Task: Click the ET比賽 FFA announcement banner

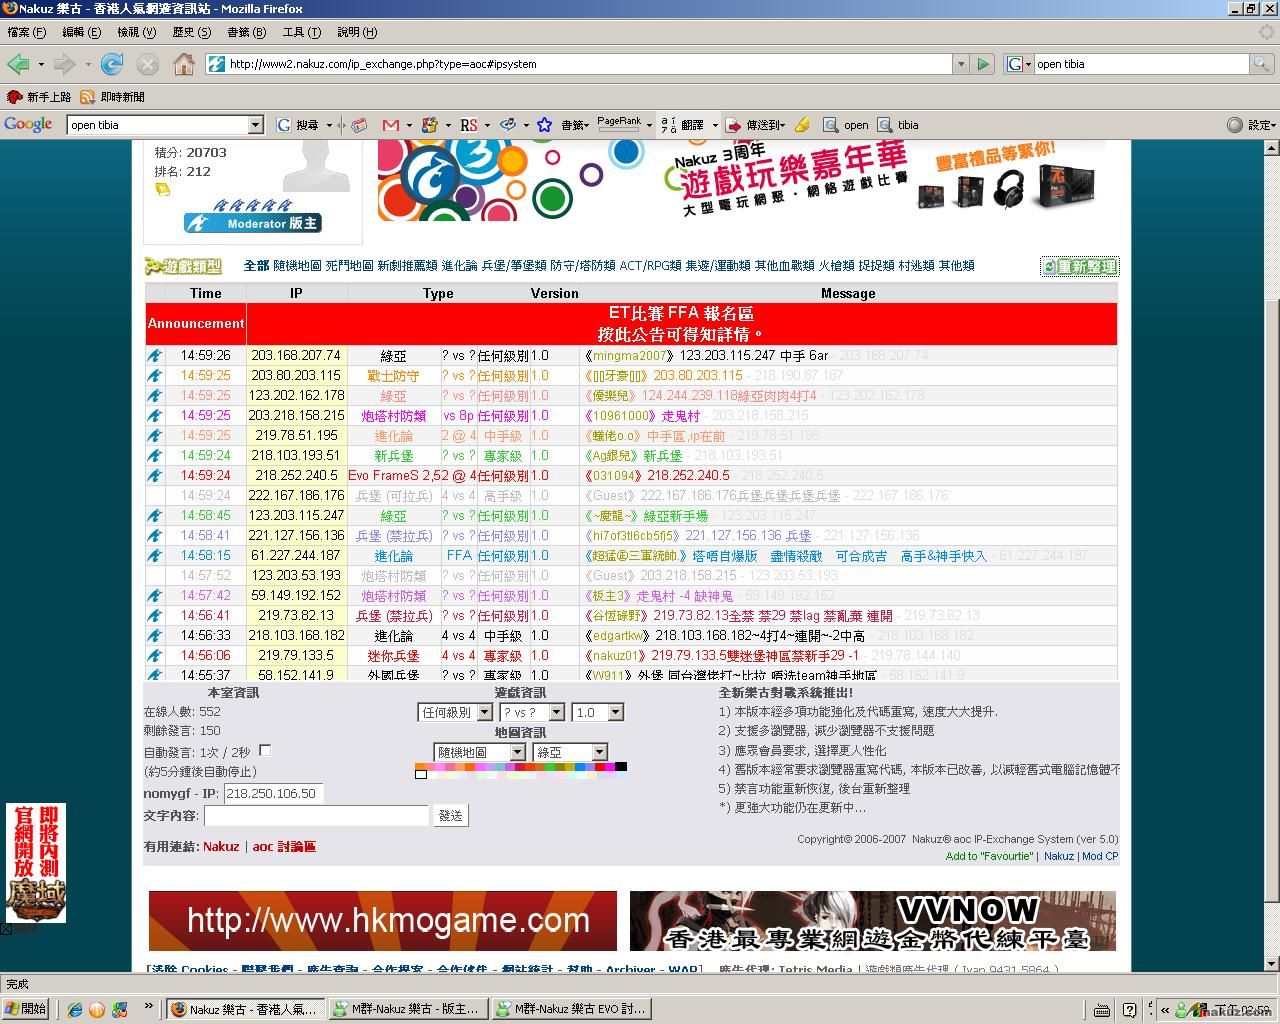Action: point(681,324)
